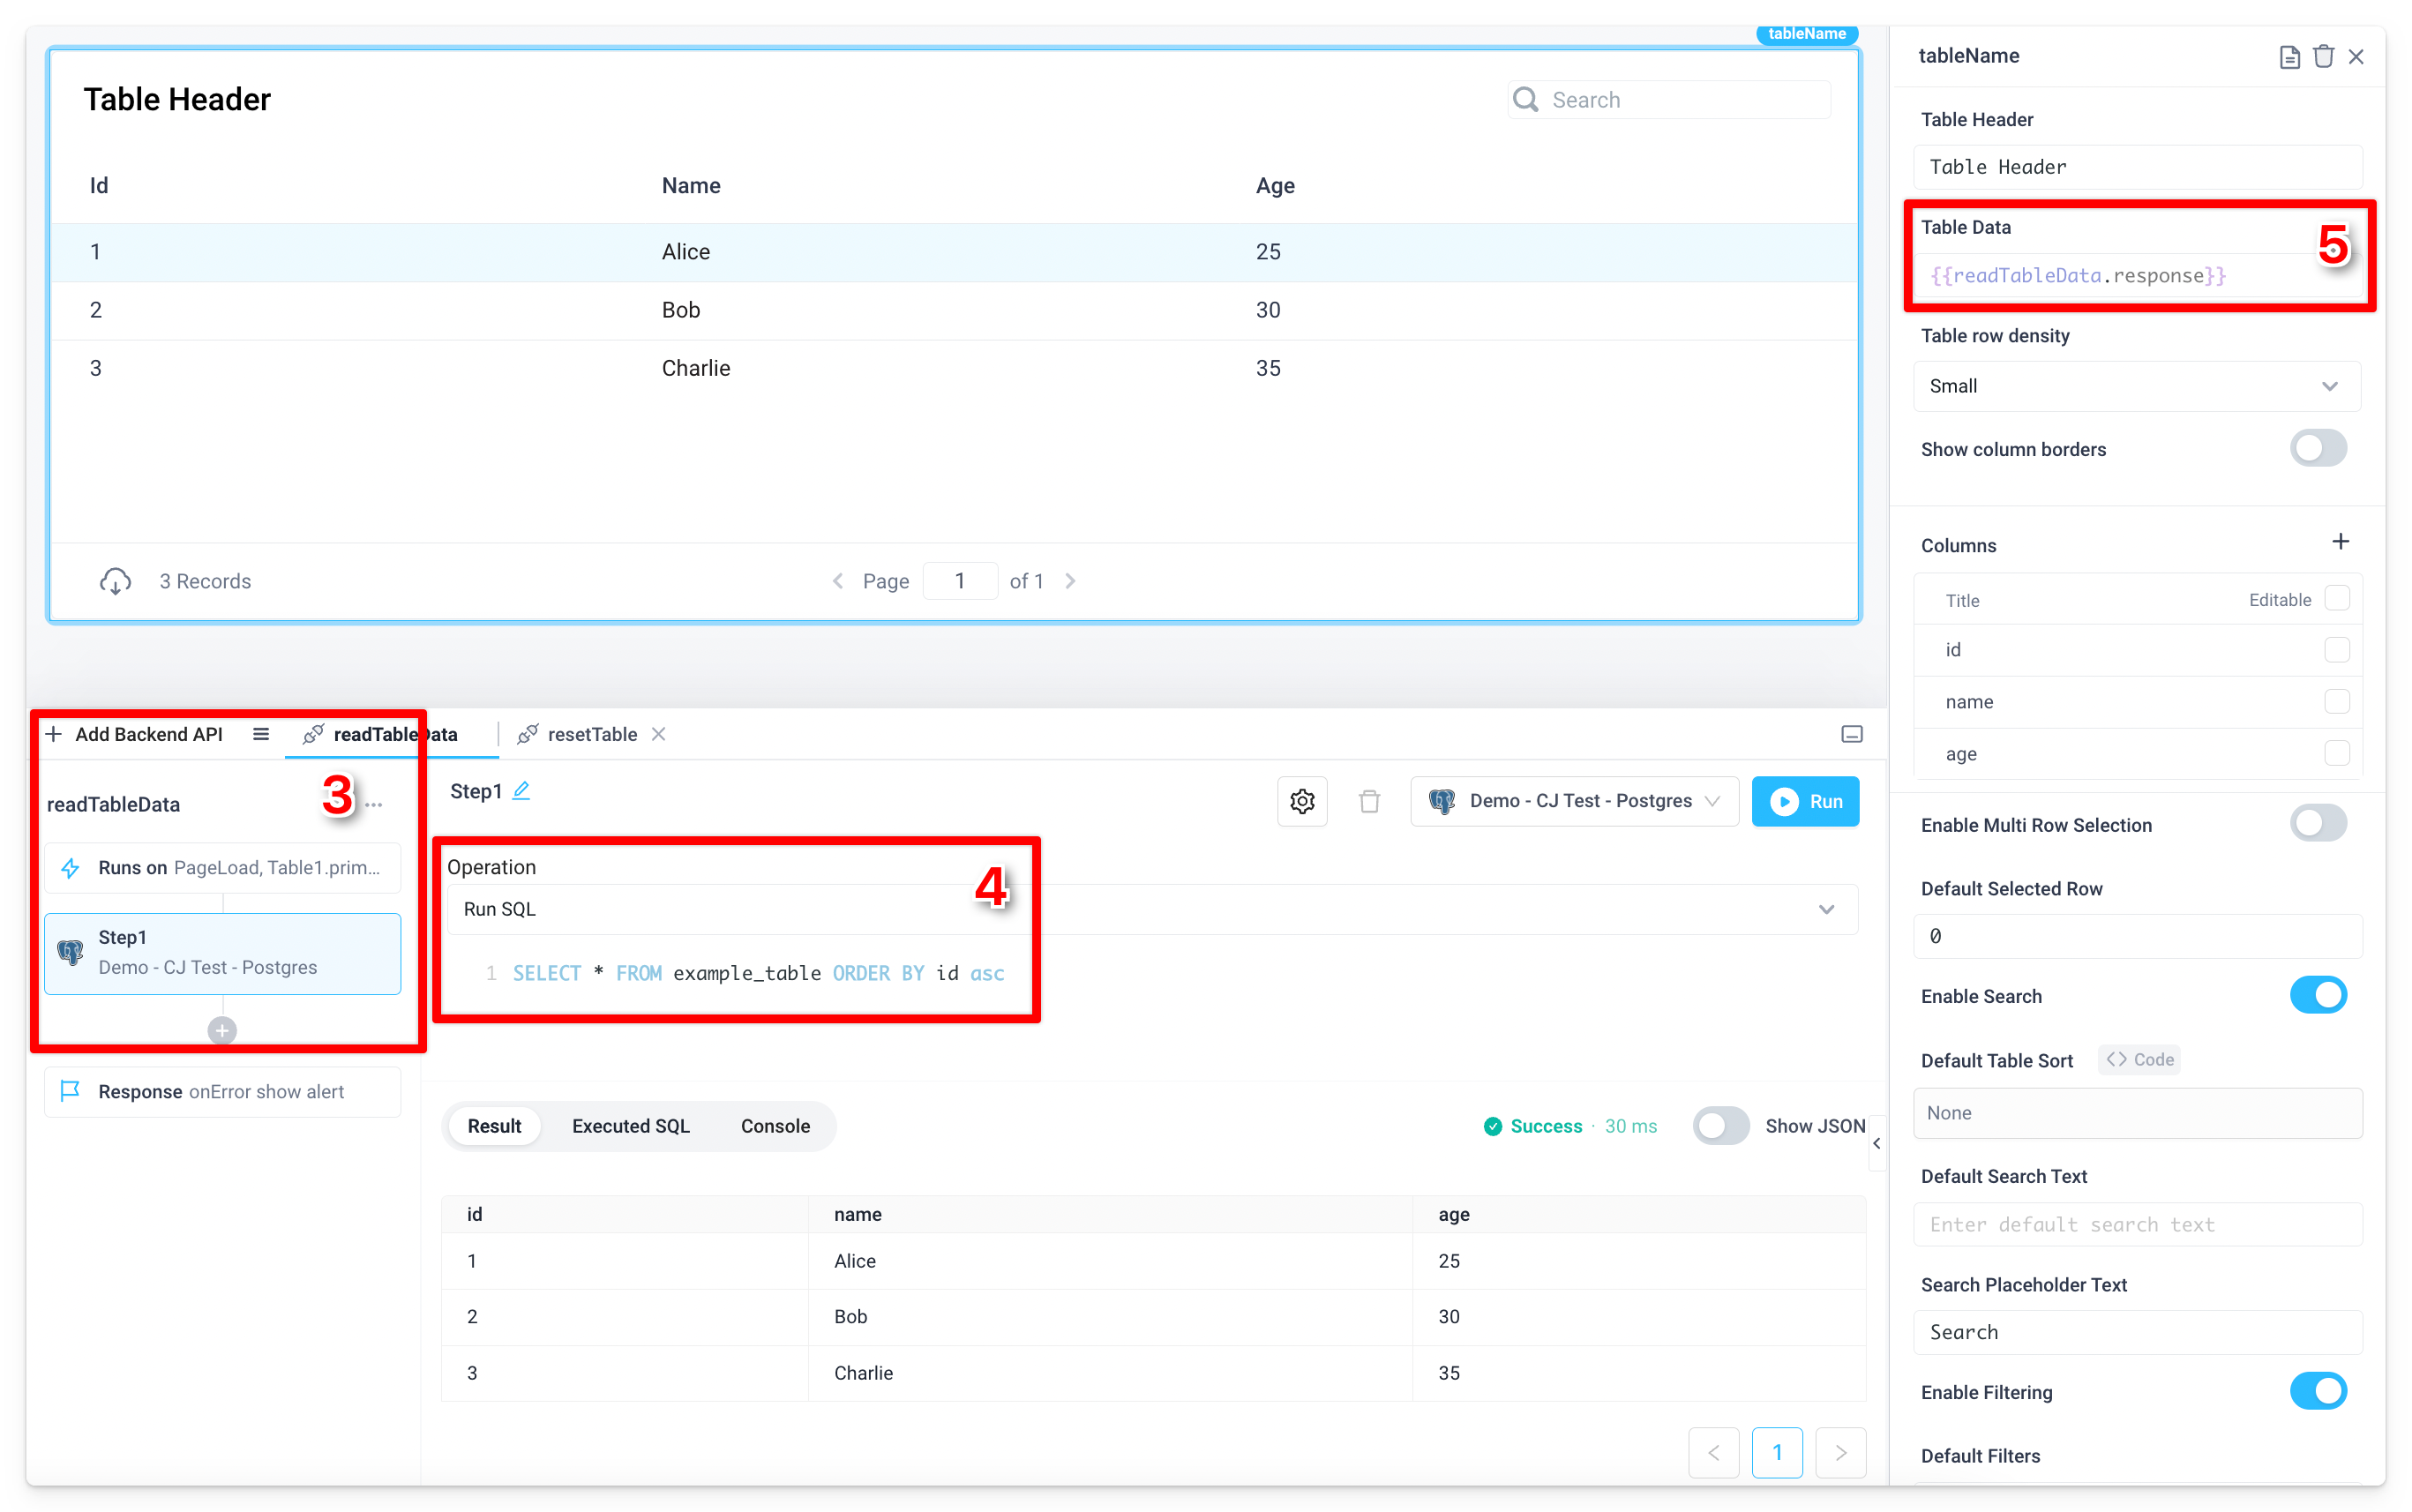The height and width of the screenshot is (1512, 2412).
Task: Run the Step1 query
Action: pyautogui.click(x=1806, y=801)
